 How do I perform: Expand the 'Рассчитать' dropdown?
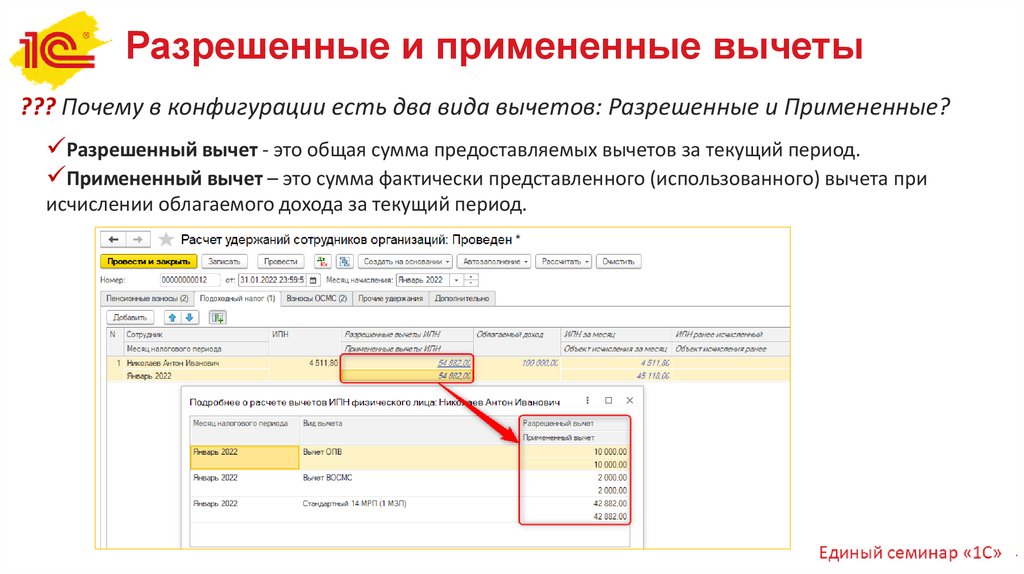(564, 261)
